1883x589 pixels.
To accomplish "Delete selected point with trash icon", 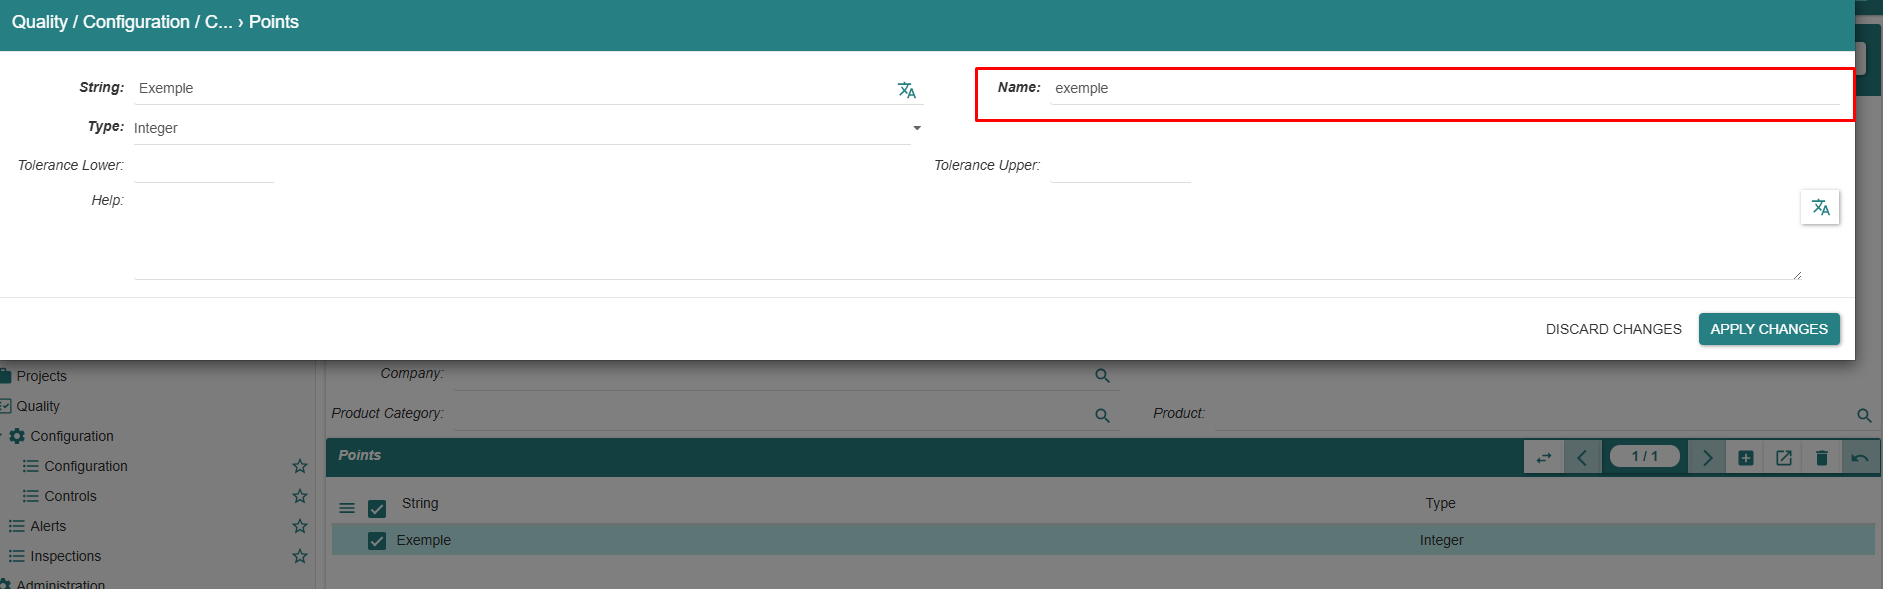I will coord(1821,457).
